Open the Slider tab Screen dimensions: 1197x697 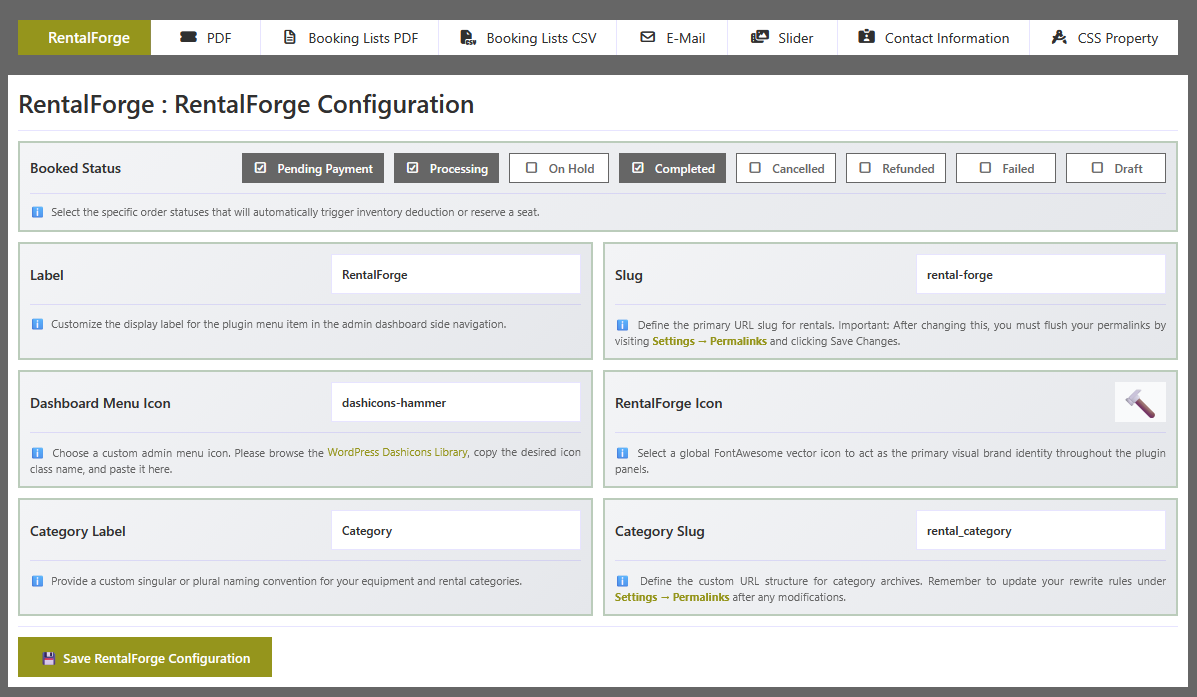[782, 37]
